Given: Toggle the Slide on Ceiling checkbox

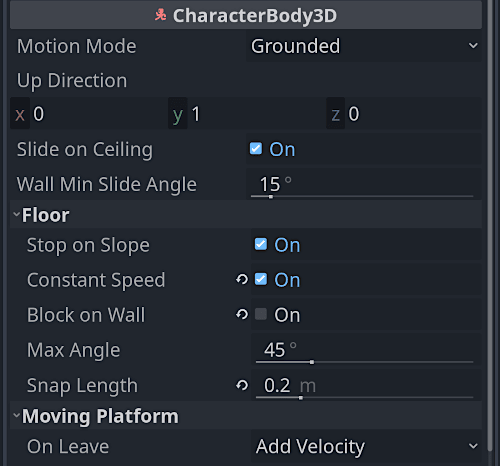Looking at the screenshot, I should [256, 149].
